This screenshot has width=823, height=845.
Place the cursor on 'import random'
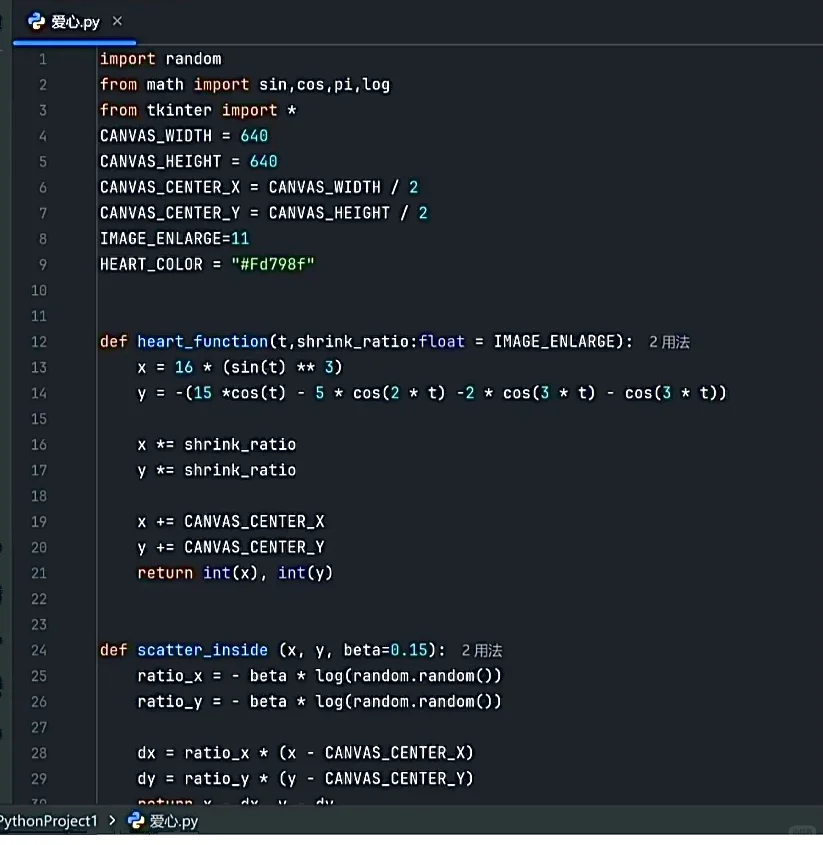161,59
